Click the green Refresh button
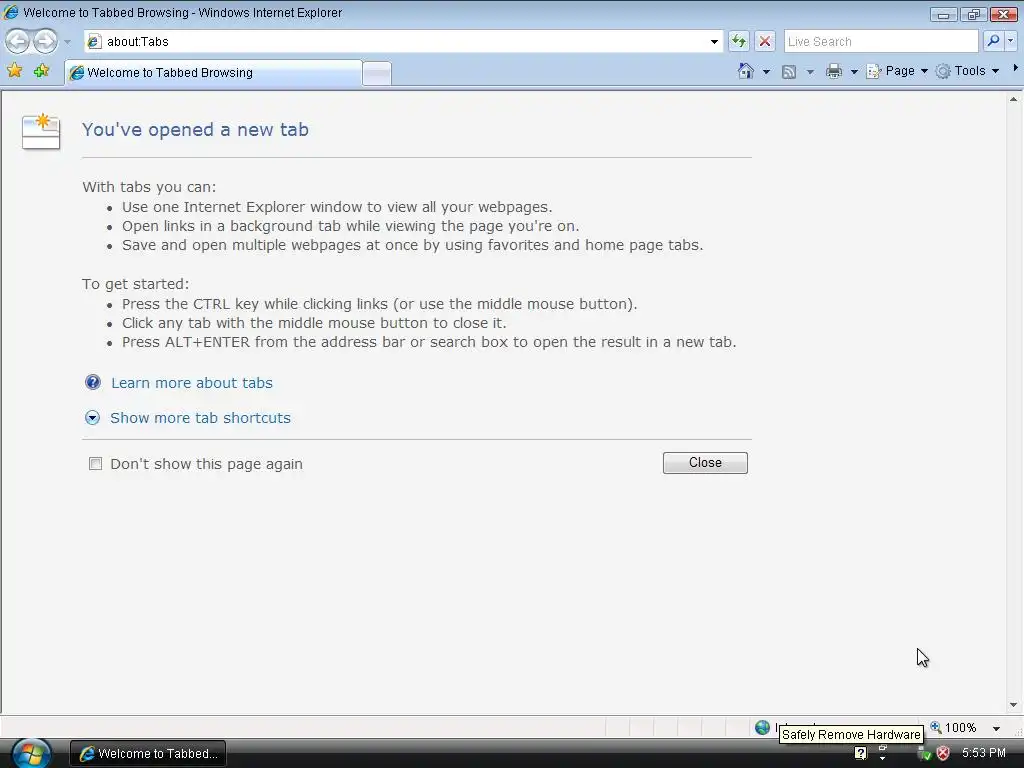Viewport: 1024px width, 768px height. pyautogui.click(x=739, y=42)
